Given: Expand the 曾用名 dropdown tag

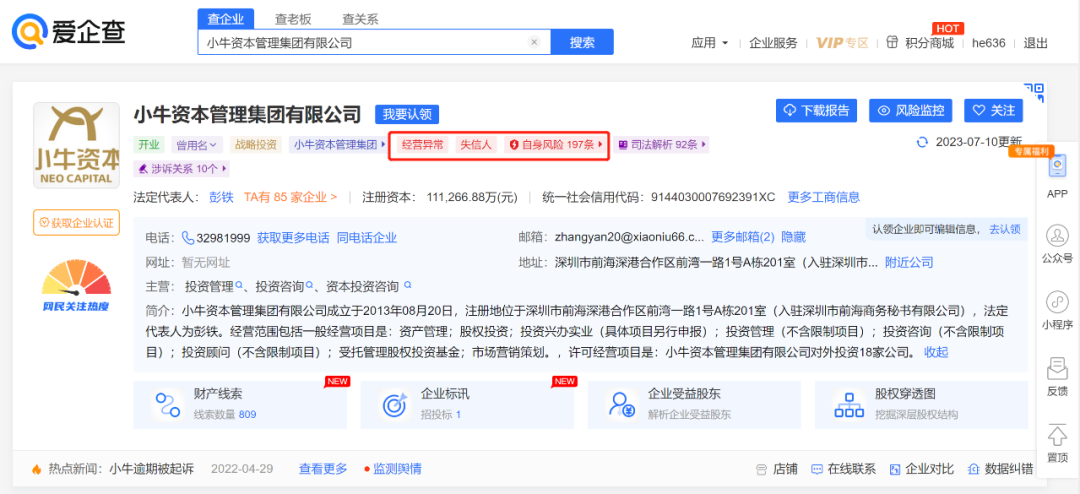Looking at the screenshot, I should tap(197, 145).
